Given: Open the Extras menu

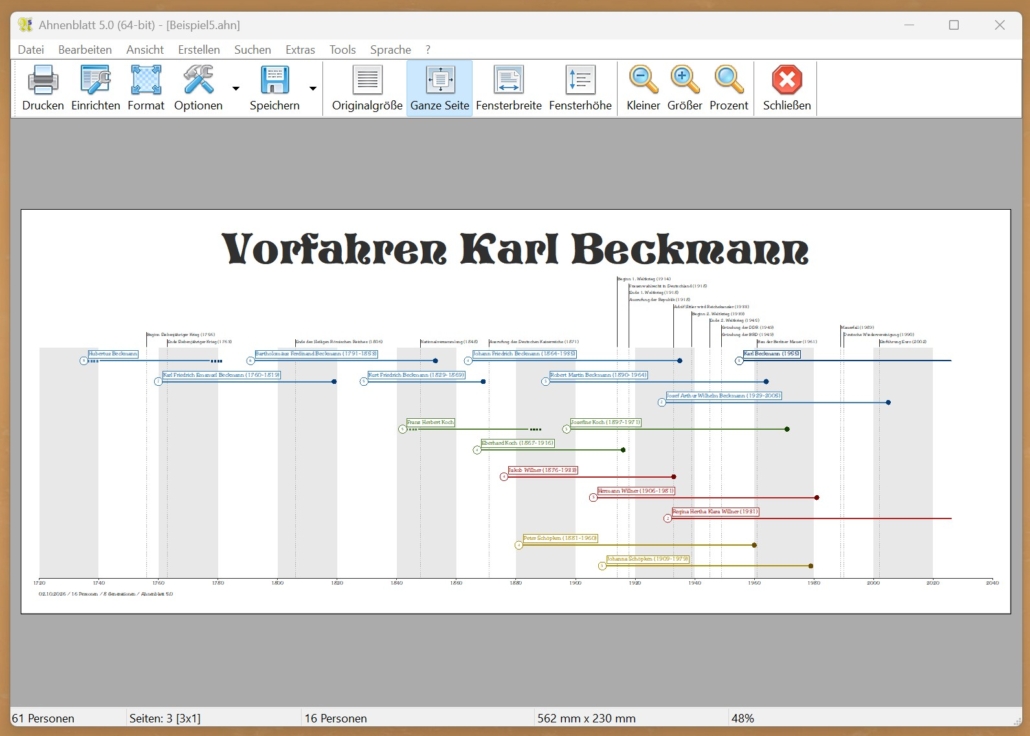Looking at the screenshot, I should pos(300,49).
